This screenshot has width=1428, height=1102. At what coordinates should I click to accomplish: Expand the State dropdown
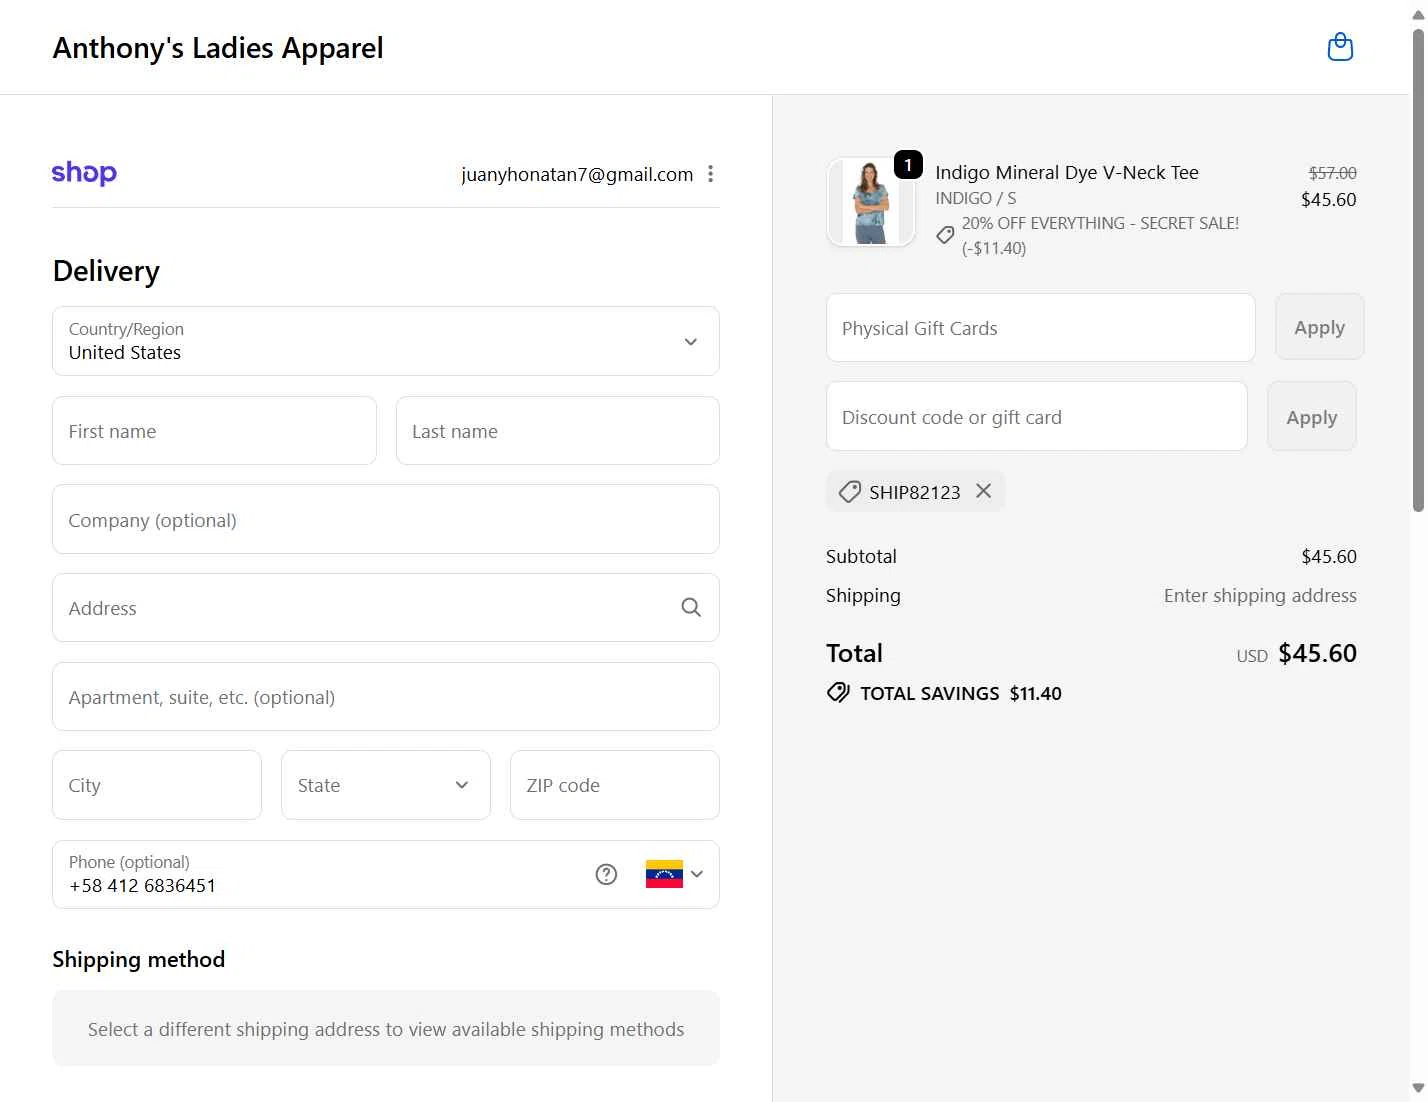pos(386,785)
